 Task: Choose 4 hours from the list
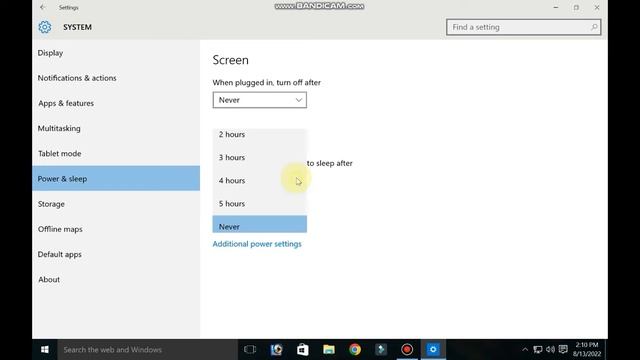point(260,180)
